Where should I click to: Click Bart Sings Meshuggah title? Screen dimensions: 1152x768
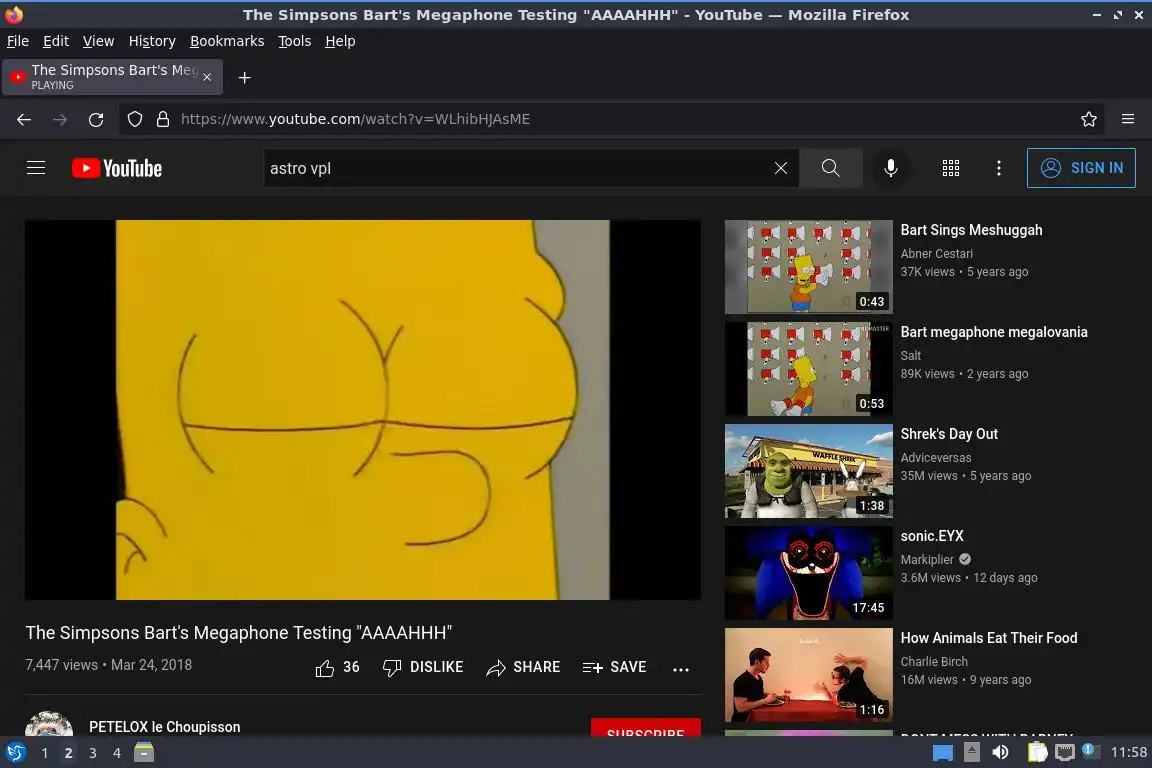[971, 230]
